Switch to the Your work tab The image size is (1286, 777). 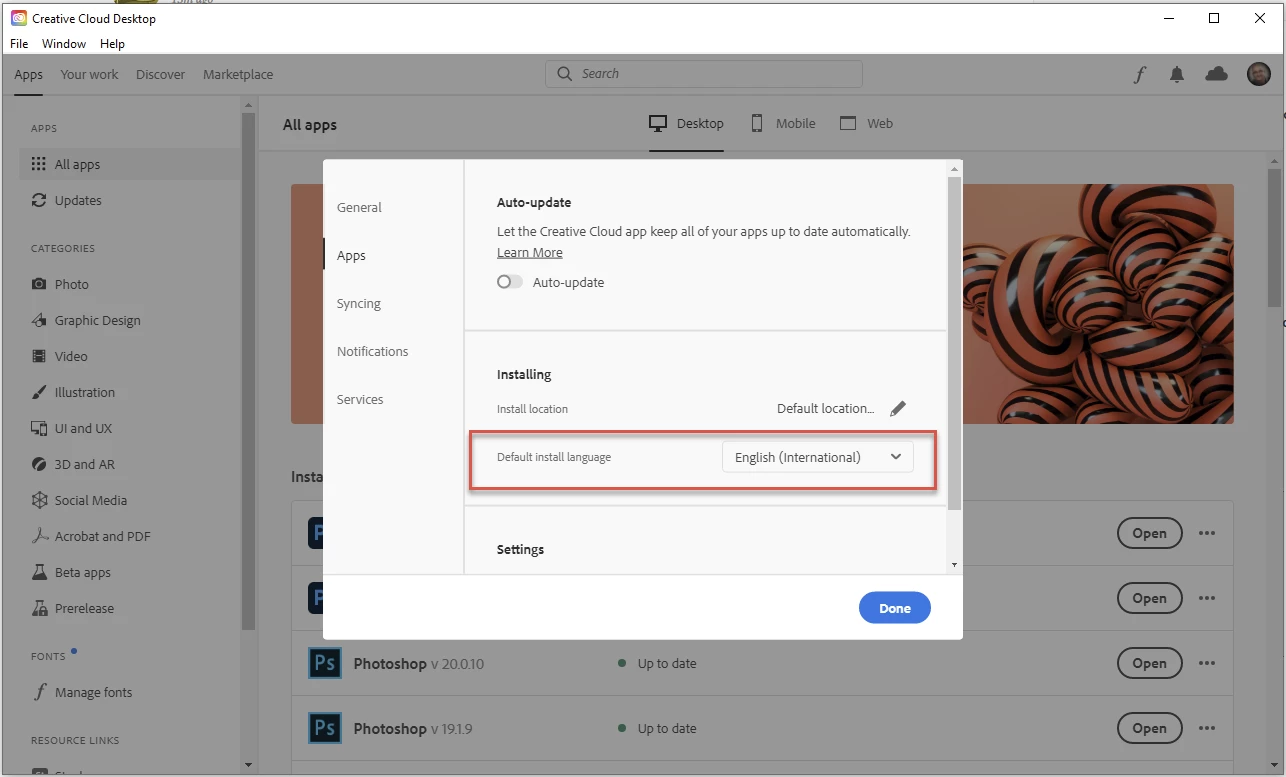(89, 74)
